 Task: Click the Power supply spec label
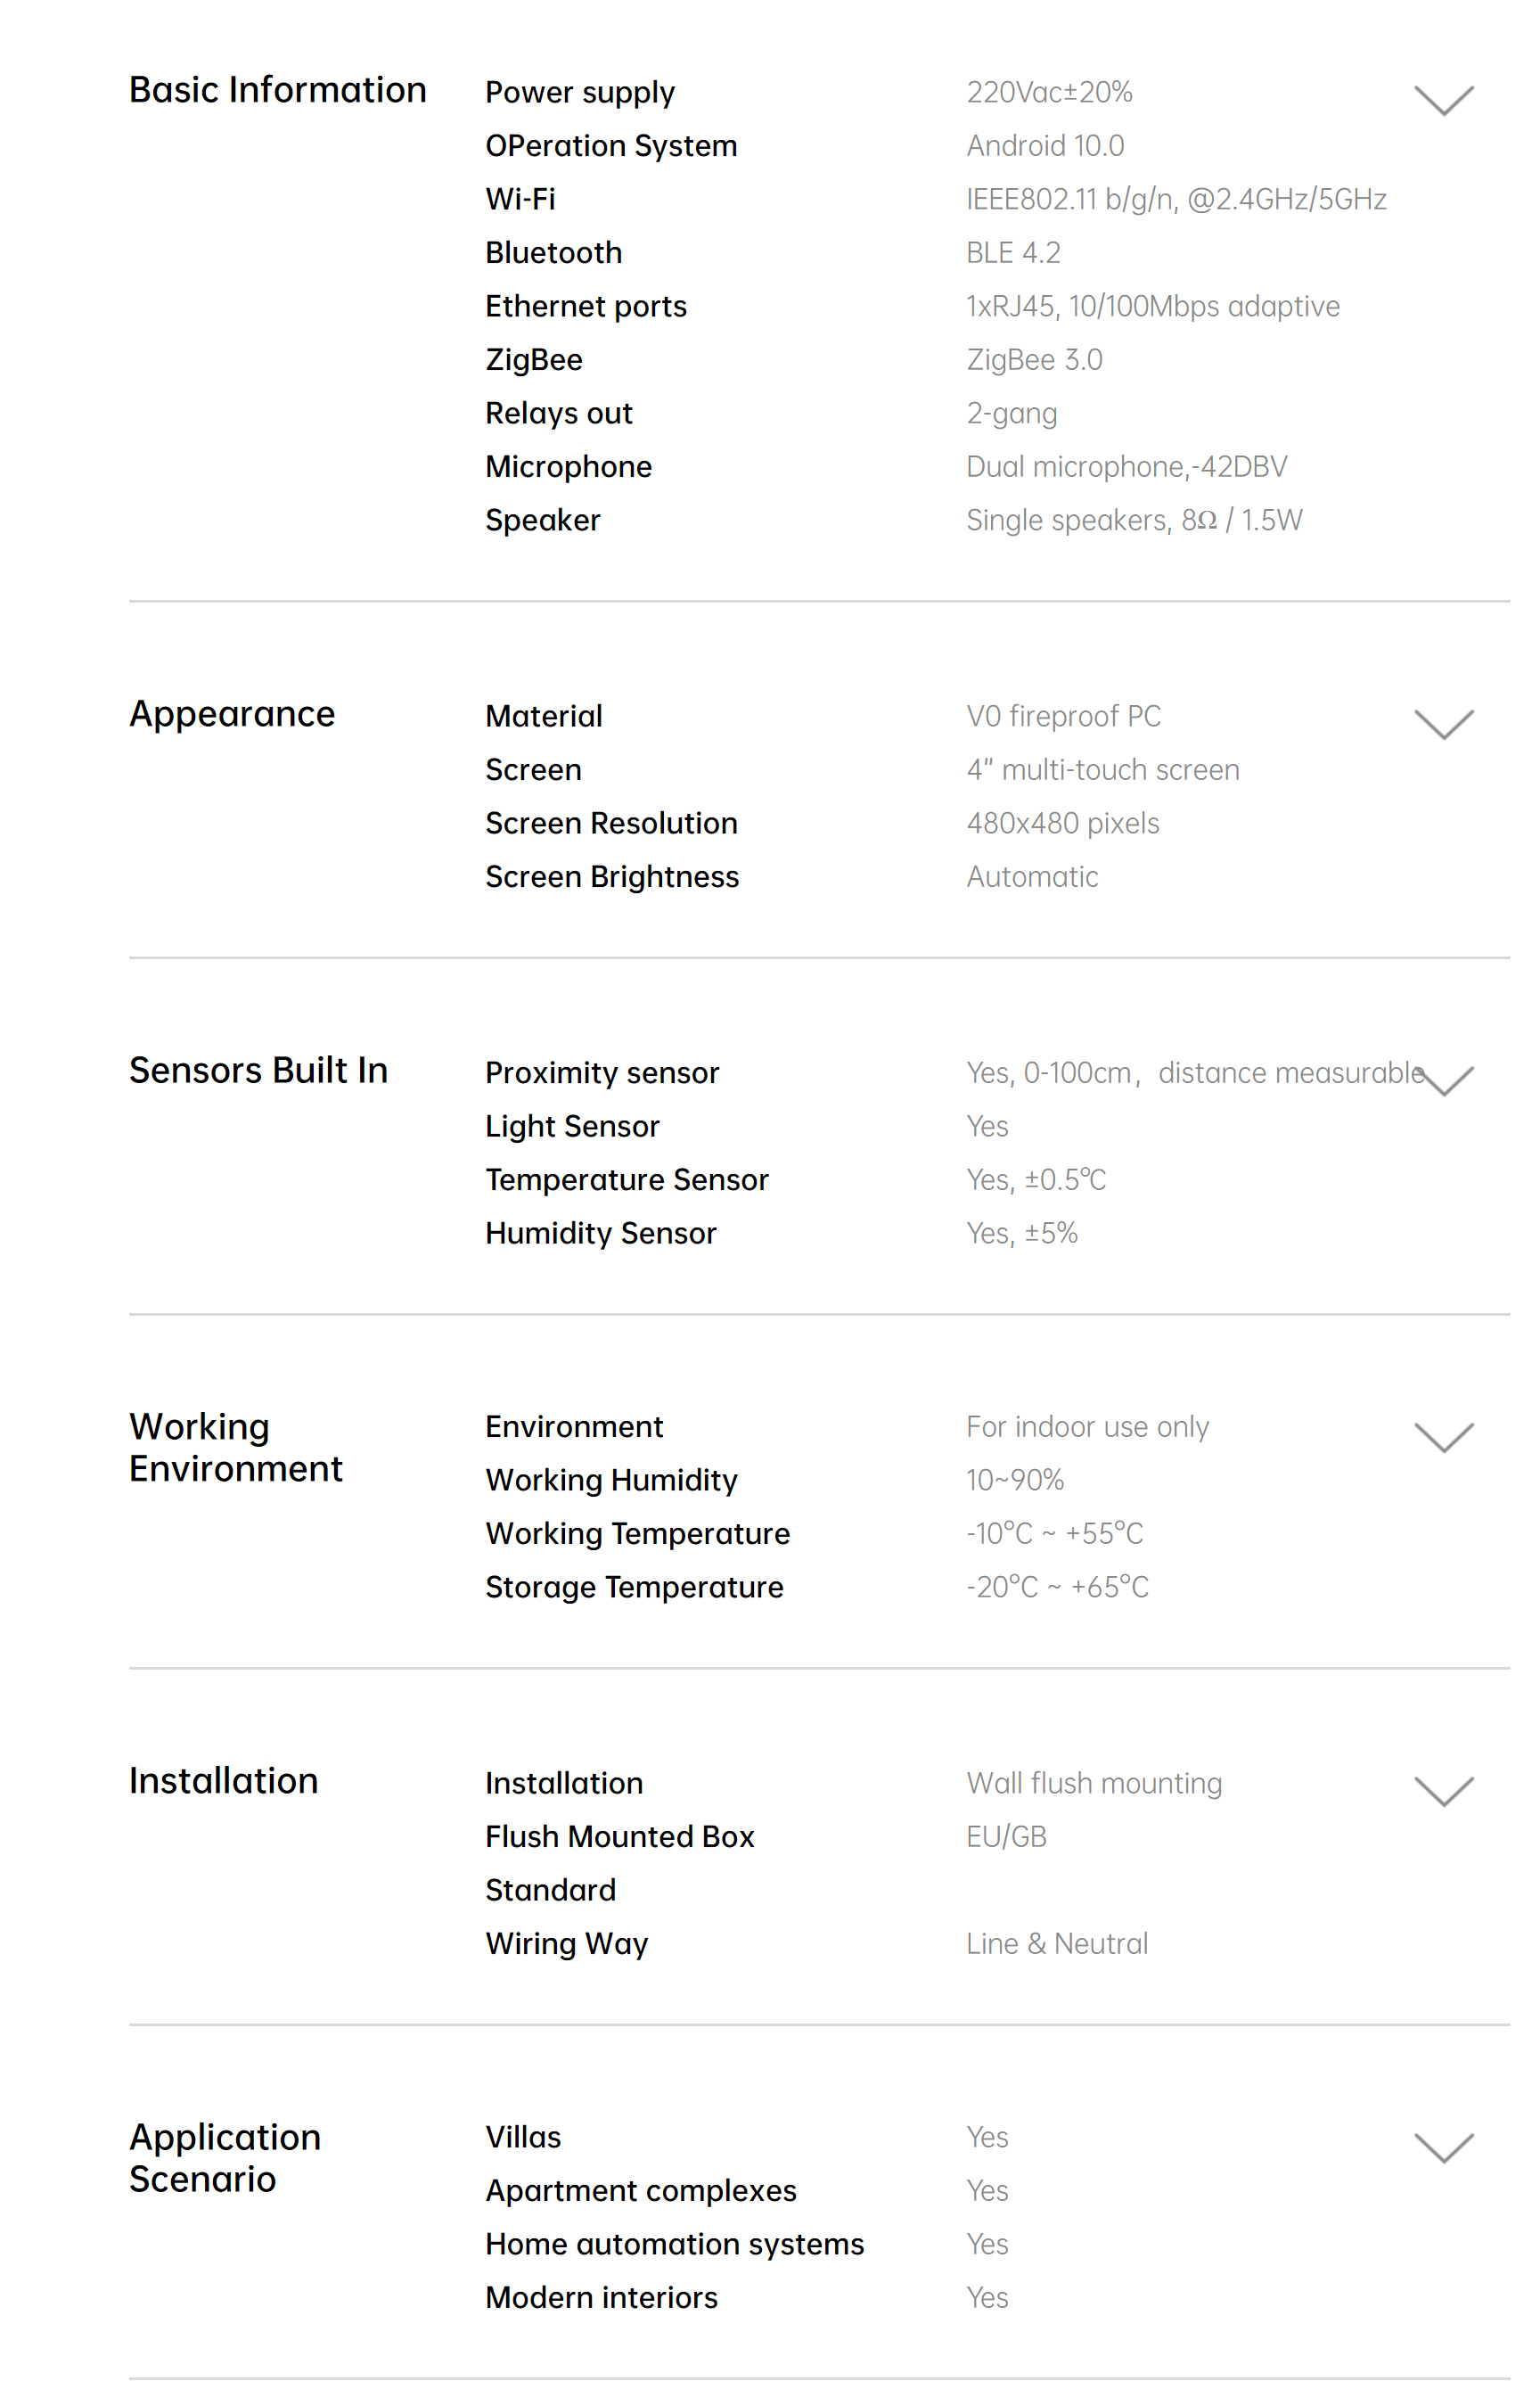click(x=580, y=93)
